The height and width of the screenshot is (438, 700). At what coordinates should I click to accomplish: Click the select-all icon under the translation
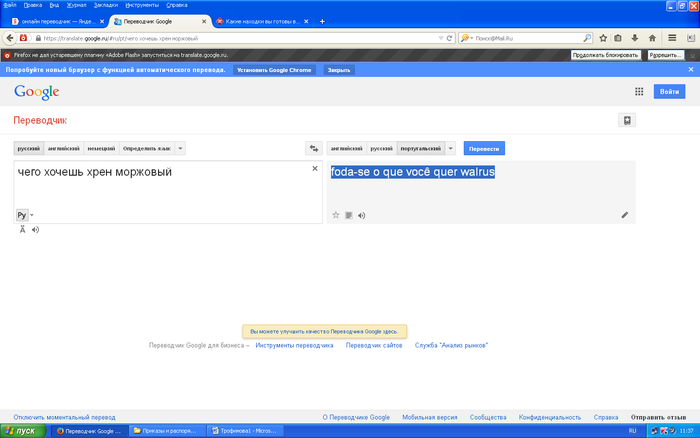(x=349, y=215)
